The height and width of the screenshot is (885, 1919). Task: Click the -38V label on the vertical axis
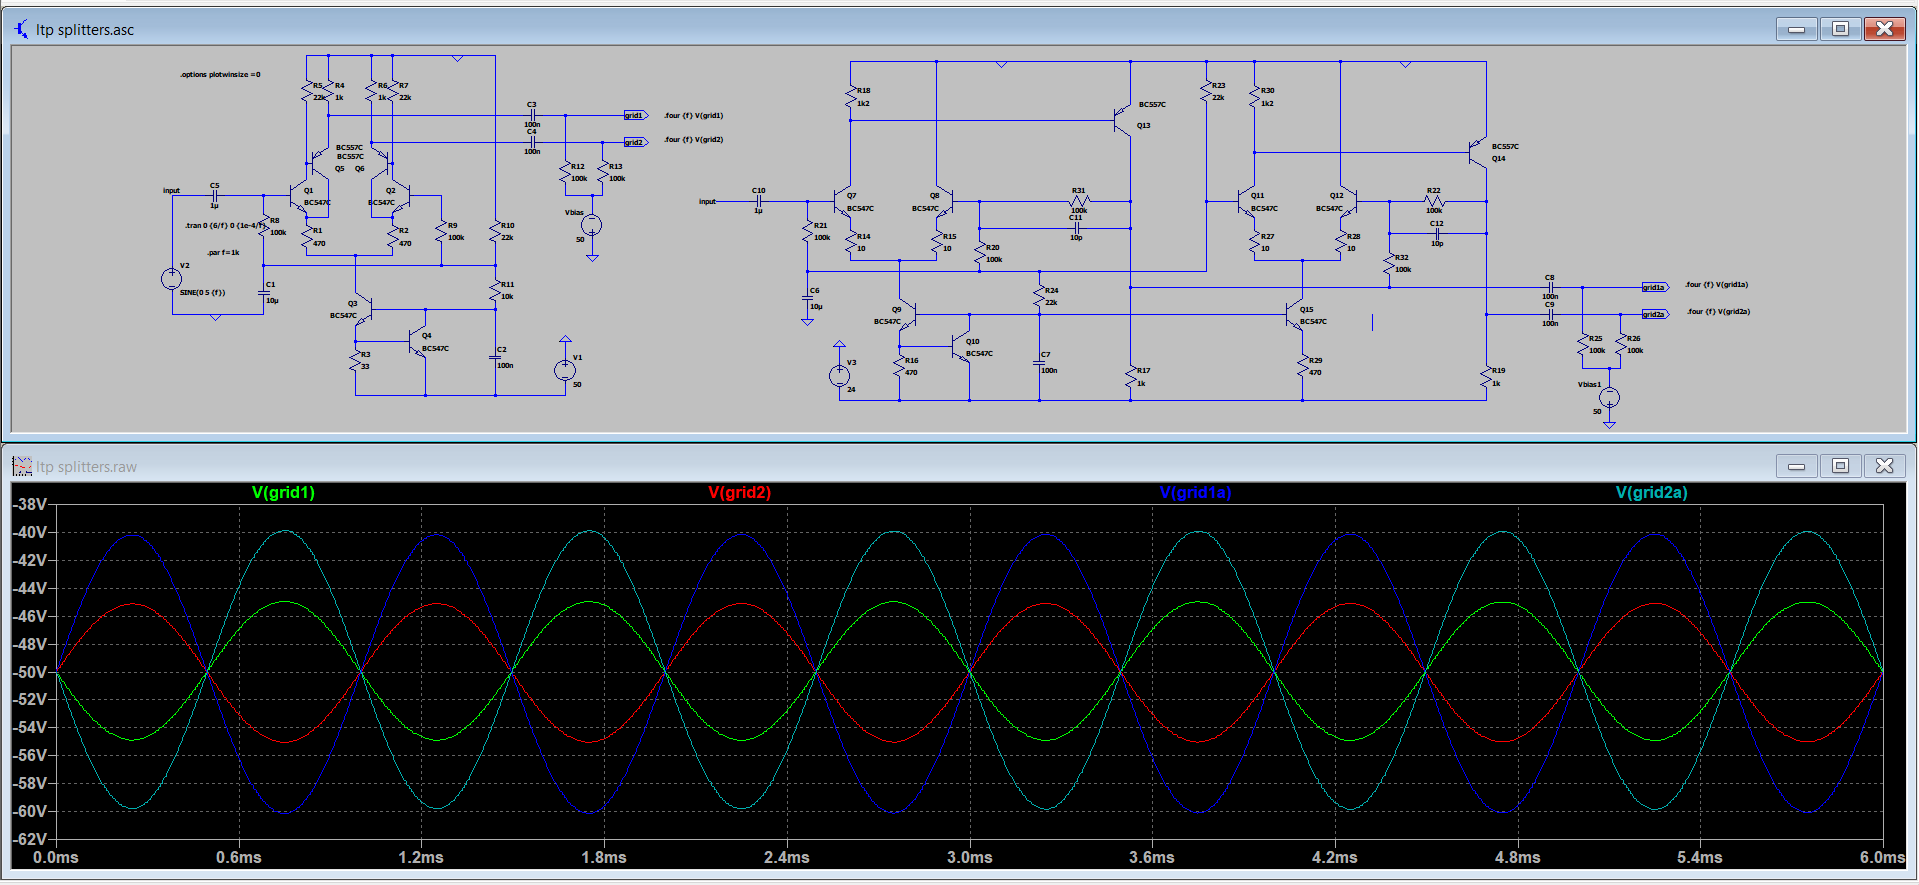coord(29,504)
